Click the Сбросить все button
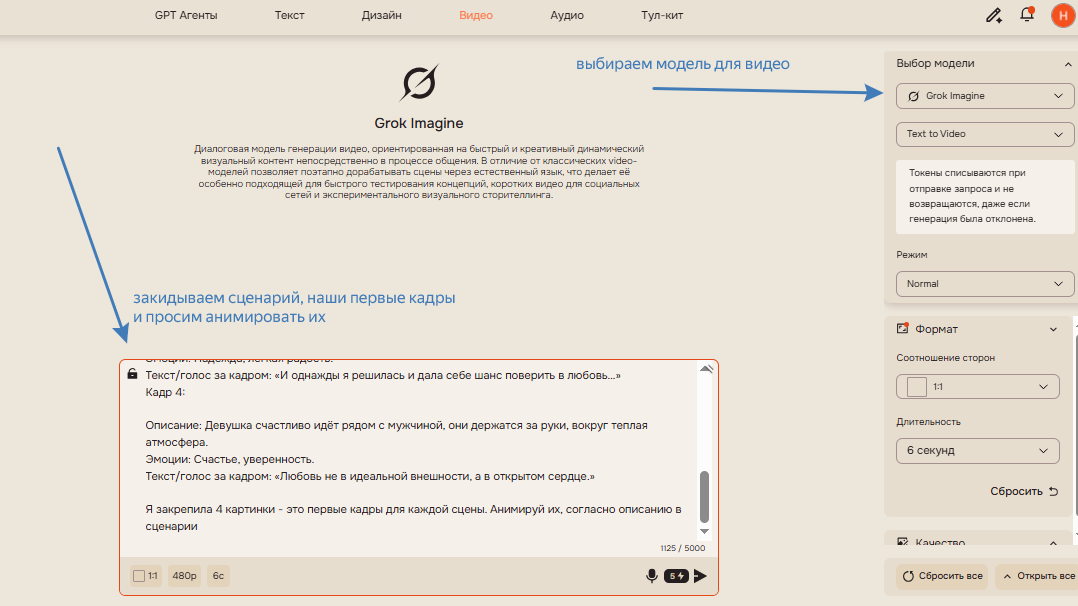 tap(942, 576)
